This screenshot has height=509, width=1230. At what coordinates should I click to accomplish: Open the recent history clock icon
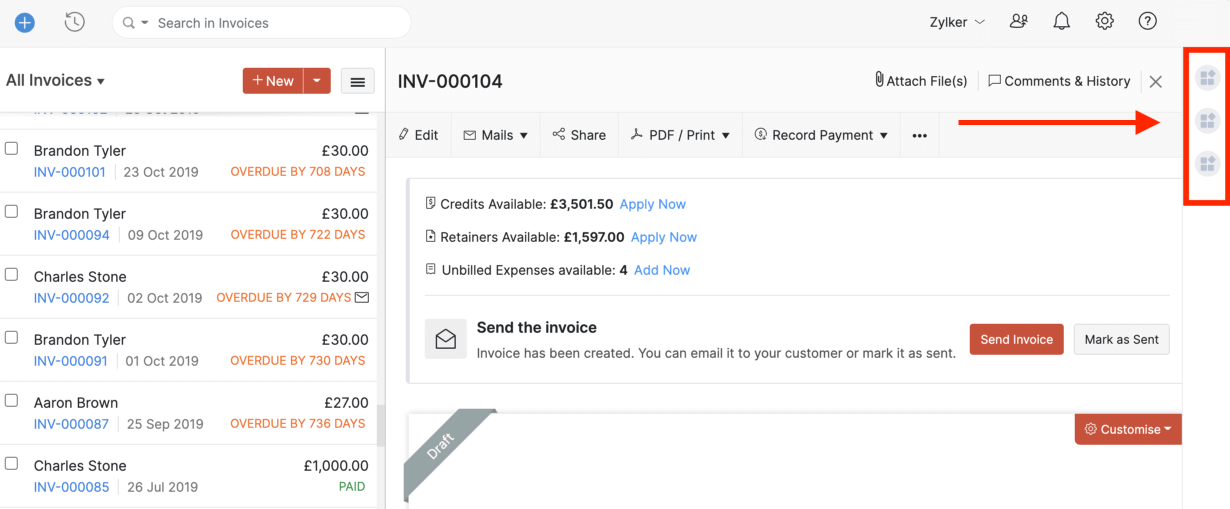pyautogui.click(x=74, y=22)
